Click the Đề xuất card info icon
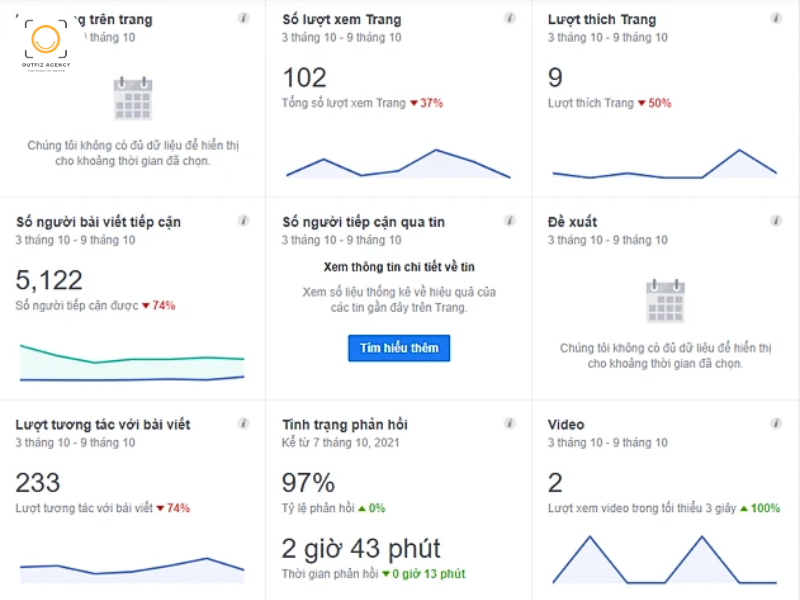This screenshot has height=600, width=800. point(776,220)
